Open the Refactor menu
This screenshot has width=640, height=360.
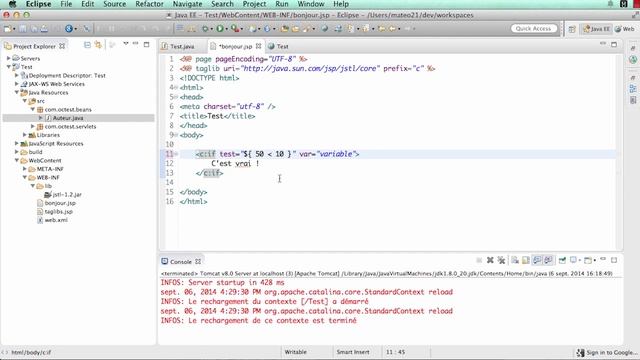coord(149,4)
